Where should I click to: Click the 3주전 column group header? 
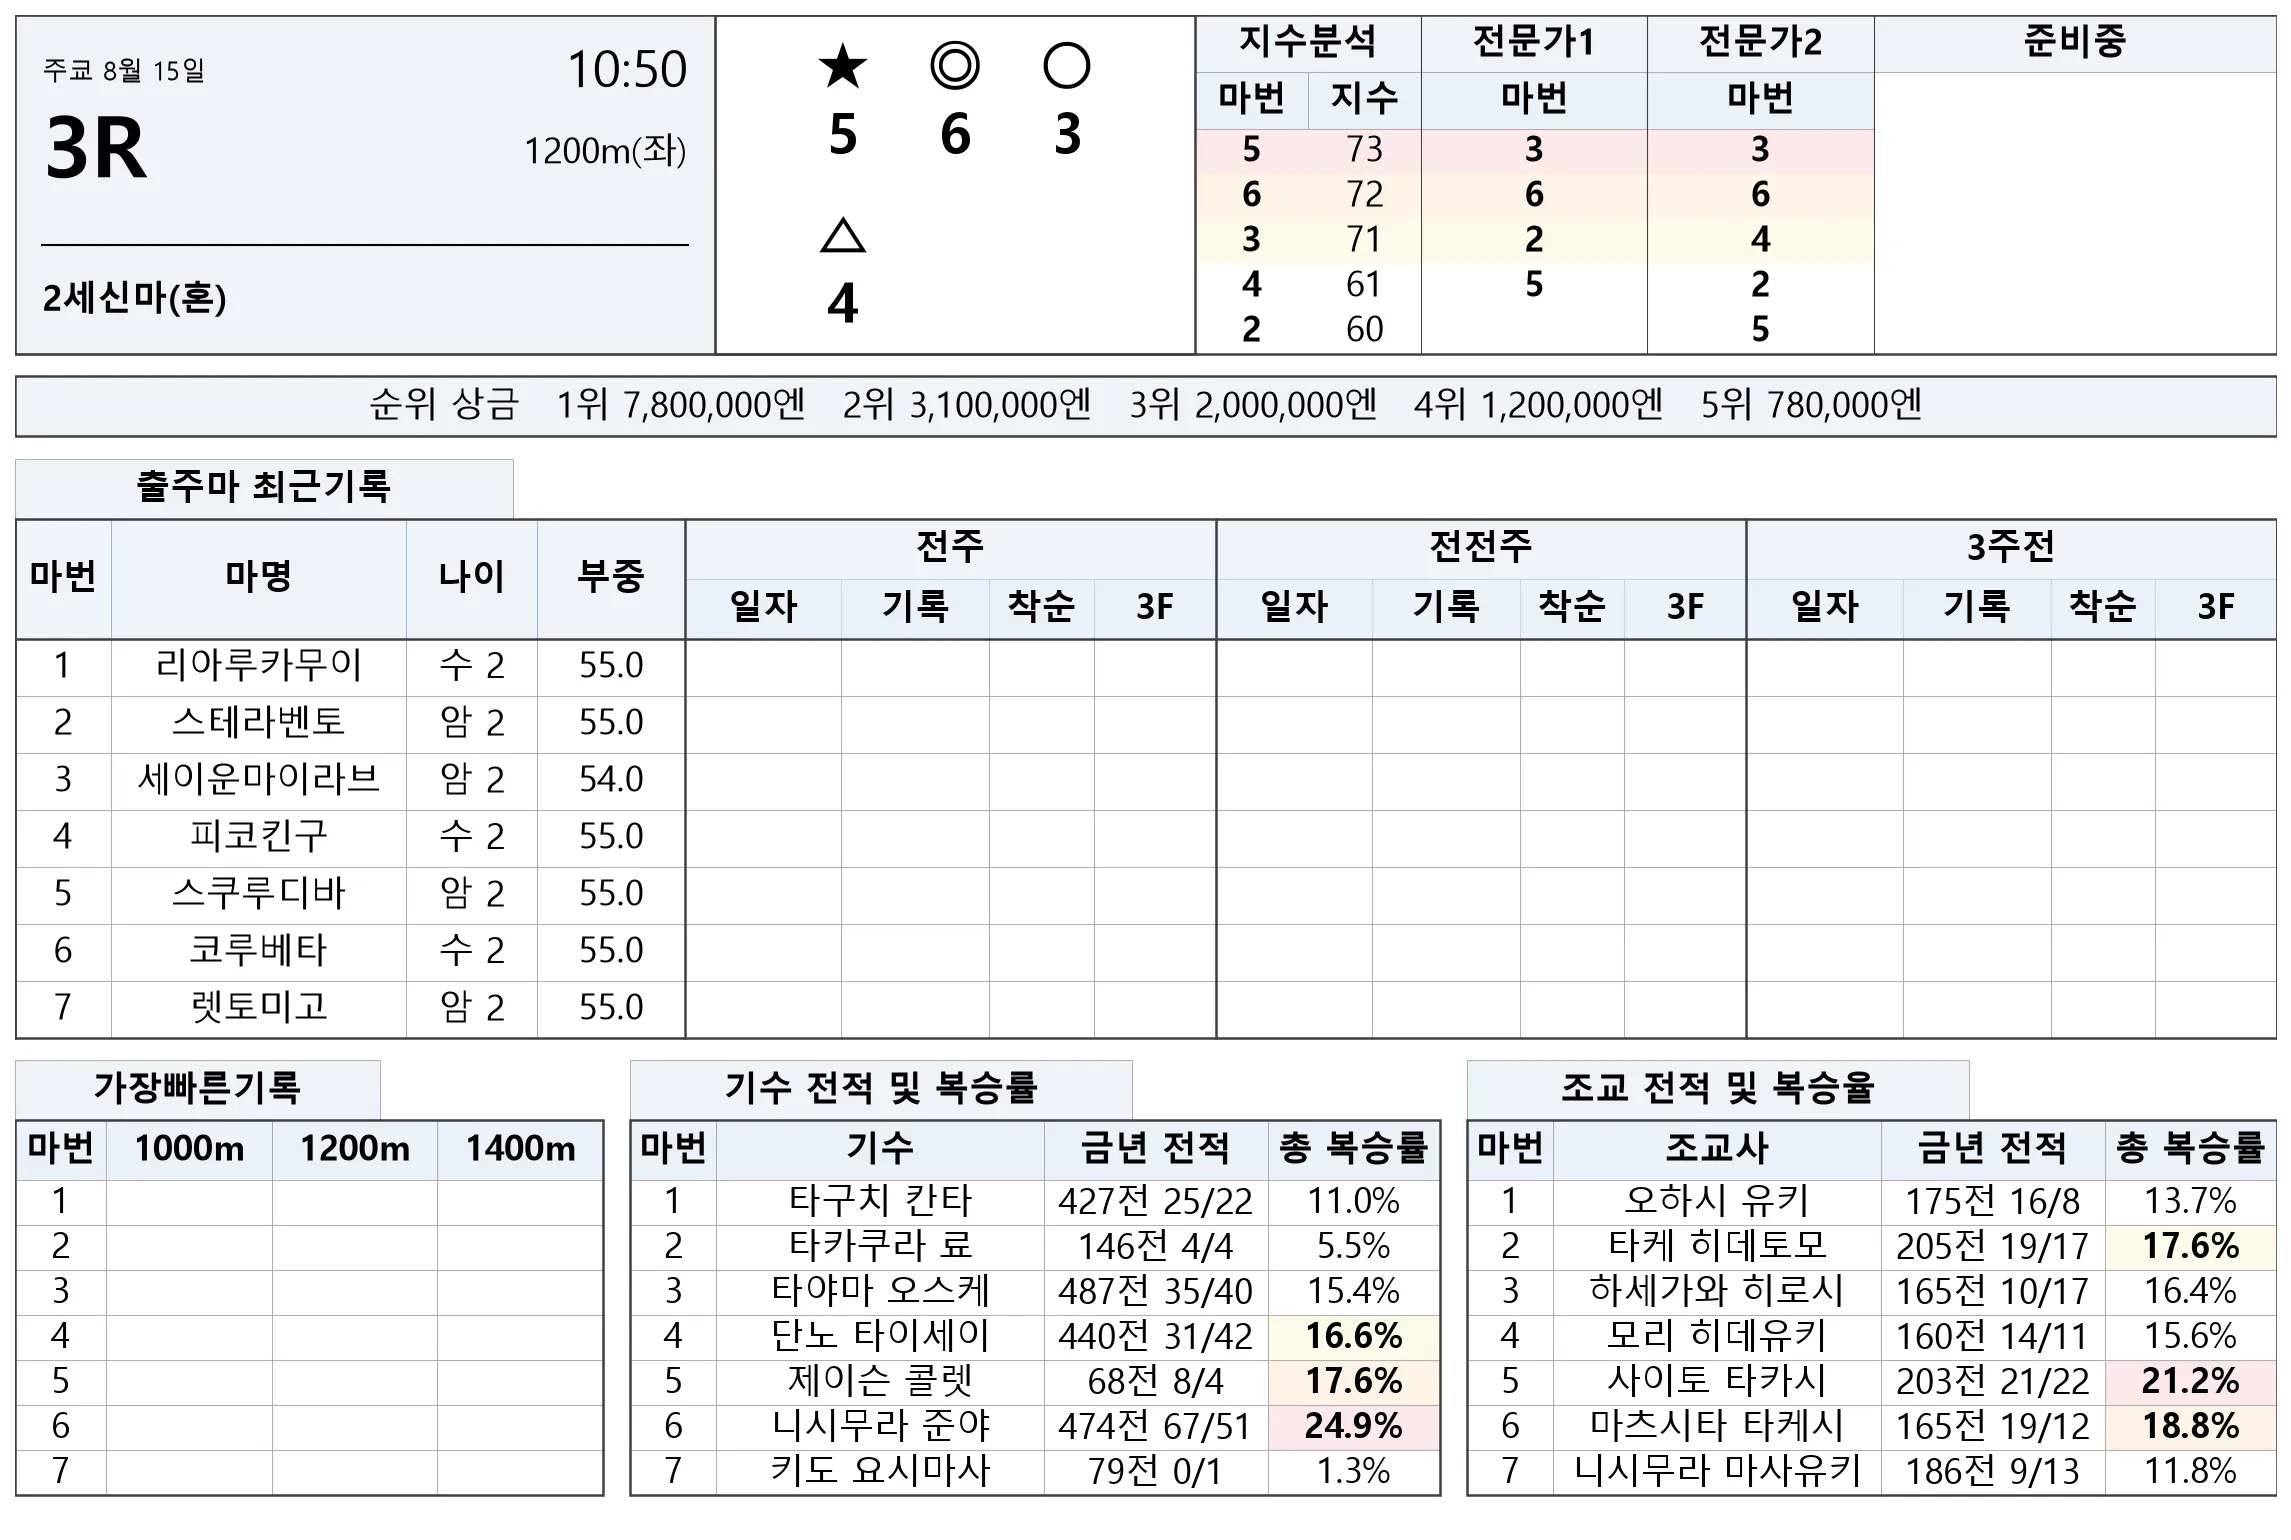pyautogui.click(x=2011, y=547)
